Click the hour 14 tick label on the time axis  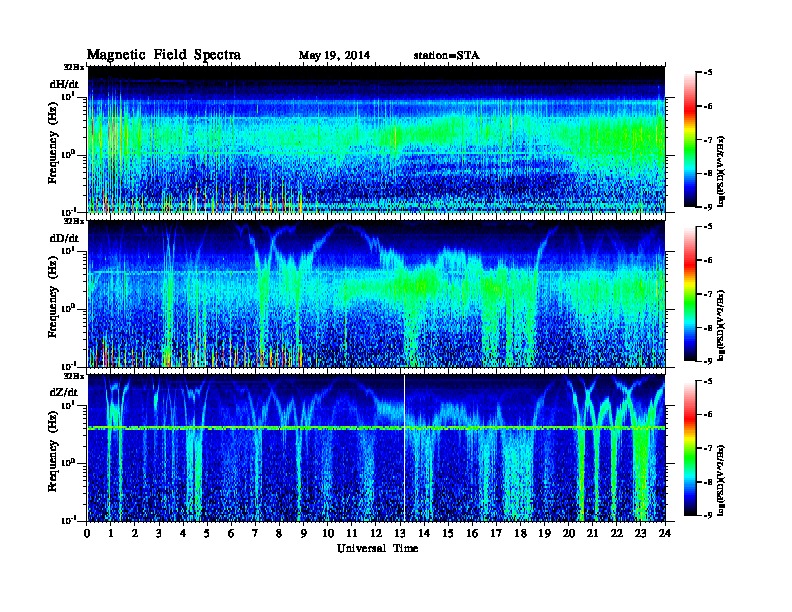tap(424, 533)
